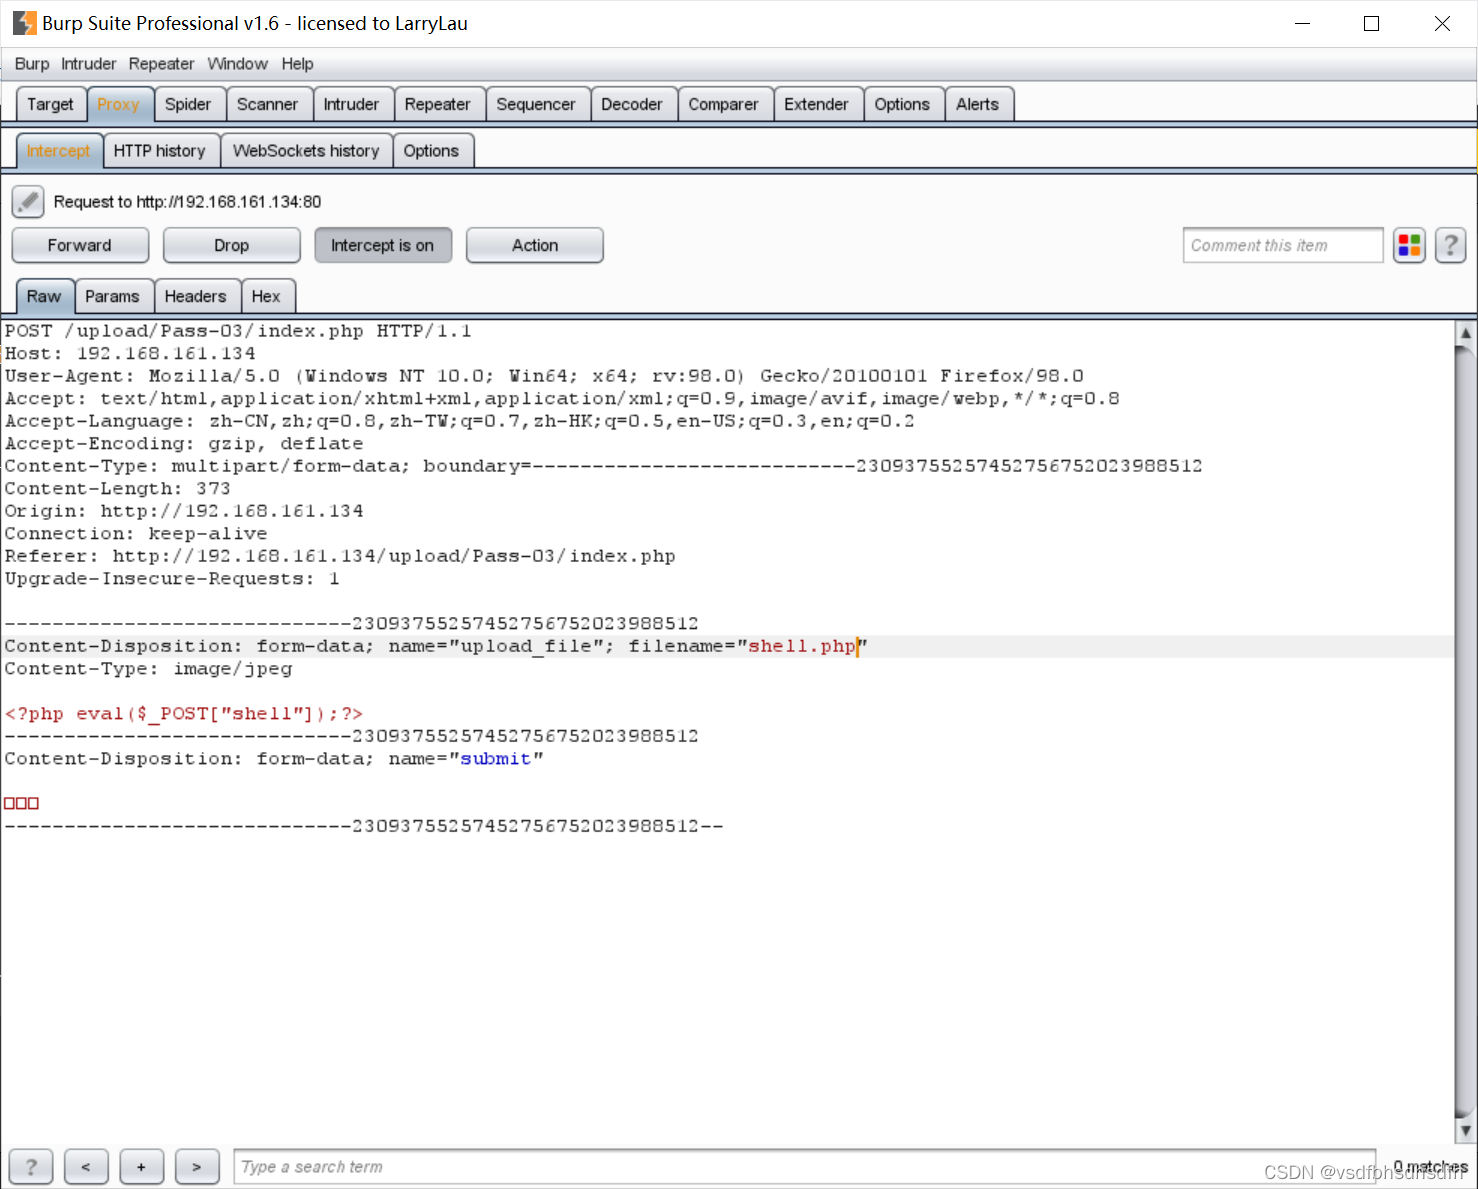Open the Scanner tab
This screenshot has height=1189, width=1478.
coord(267,104)
